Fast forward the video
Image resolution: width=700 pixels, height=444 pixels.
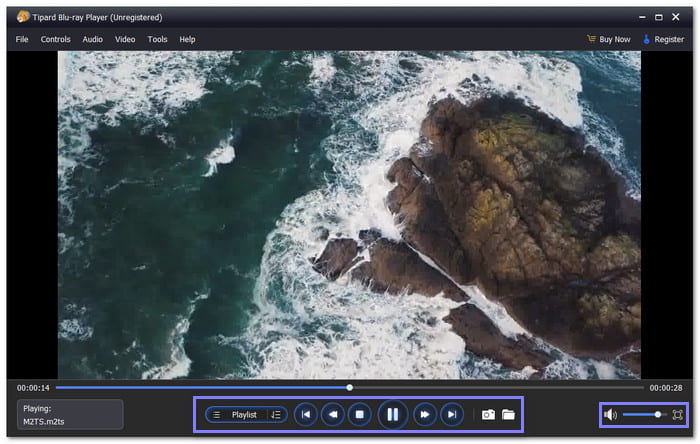coord(425,414)
